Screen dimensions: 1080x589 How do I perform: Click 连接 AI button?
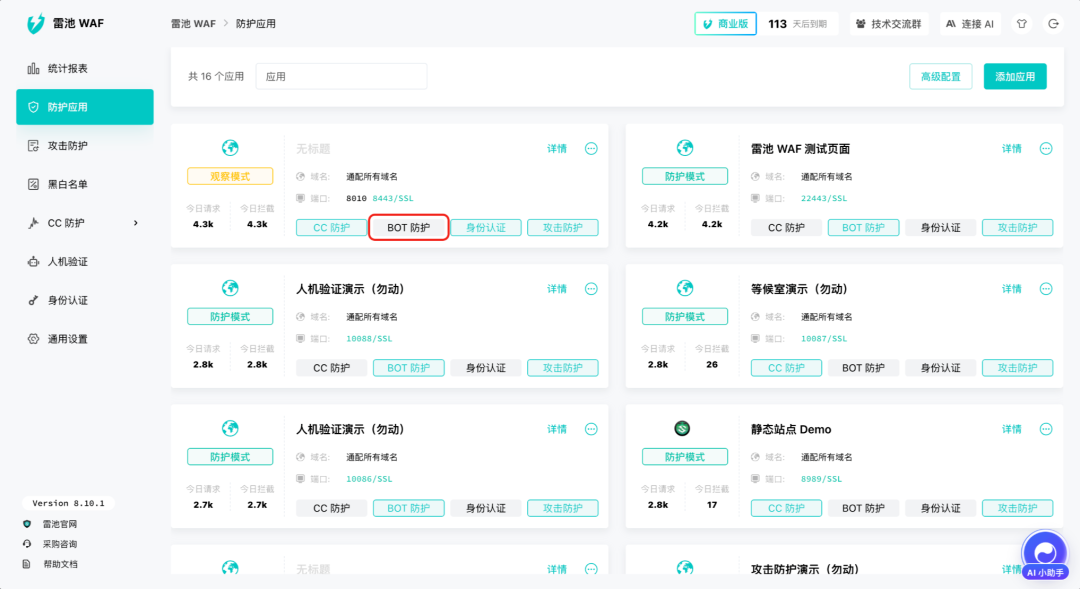[970, 23]
